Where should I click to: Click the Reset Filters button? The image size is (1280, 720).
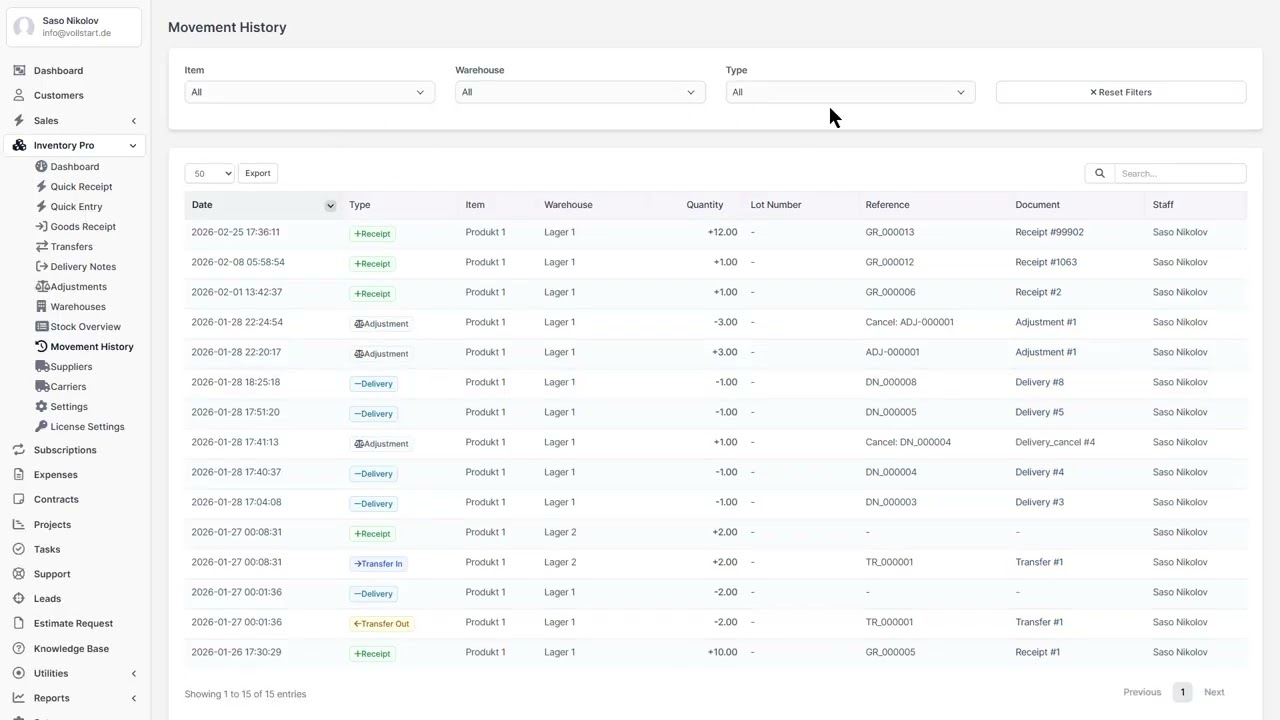tap(1121, 92)
